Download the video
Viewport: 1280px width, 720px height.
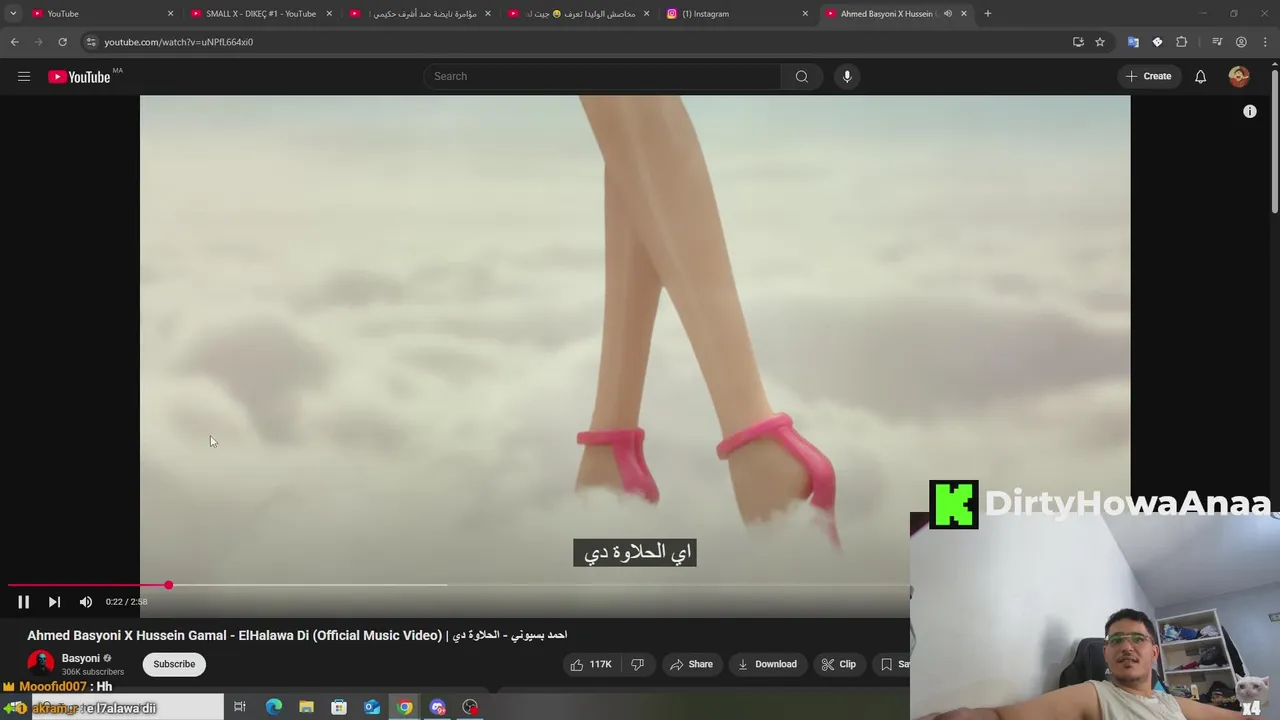(767, 664)
